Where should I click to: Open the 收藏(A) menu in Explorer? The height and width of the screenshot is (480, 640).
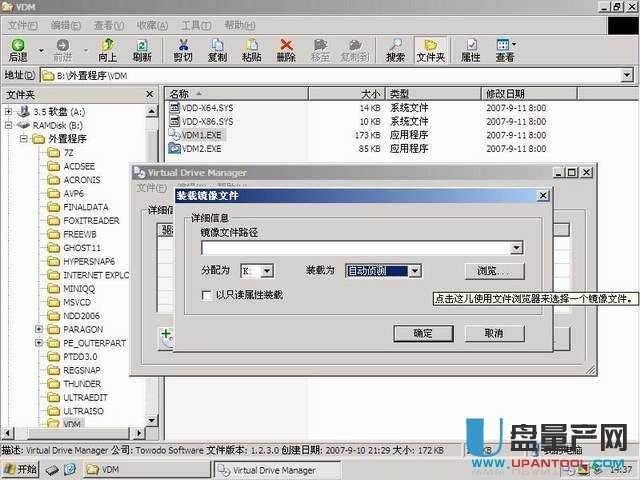point(152,25)
